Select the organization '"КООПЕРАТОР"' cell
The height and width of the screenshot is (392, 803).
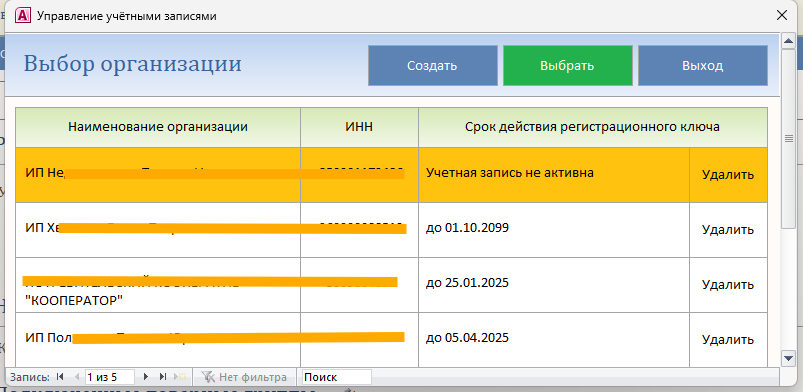158,284
